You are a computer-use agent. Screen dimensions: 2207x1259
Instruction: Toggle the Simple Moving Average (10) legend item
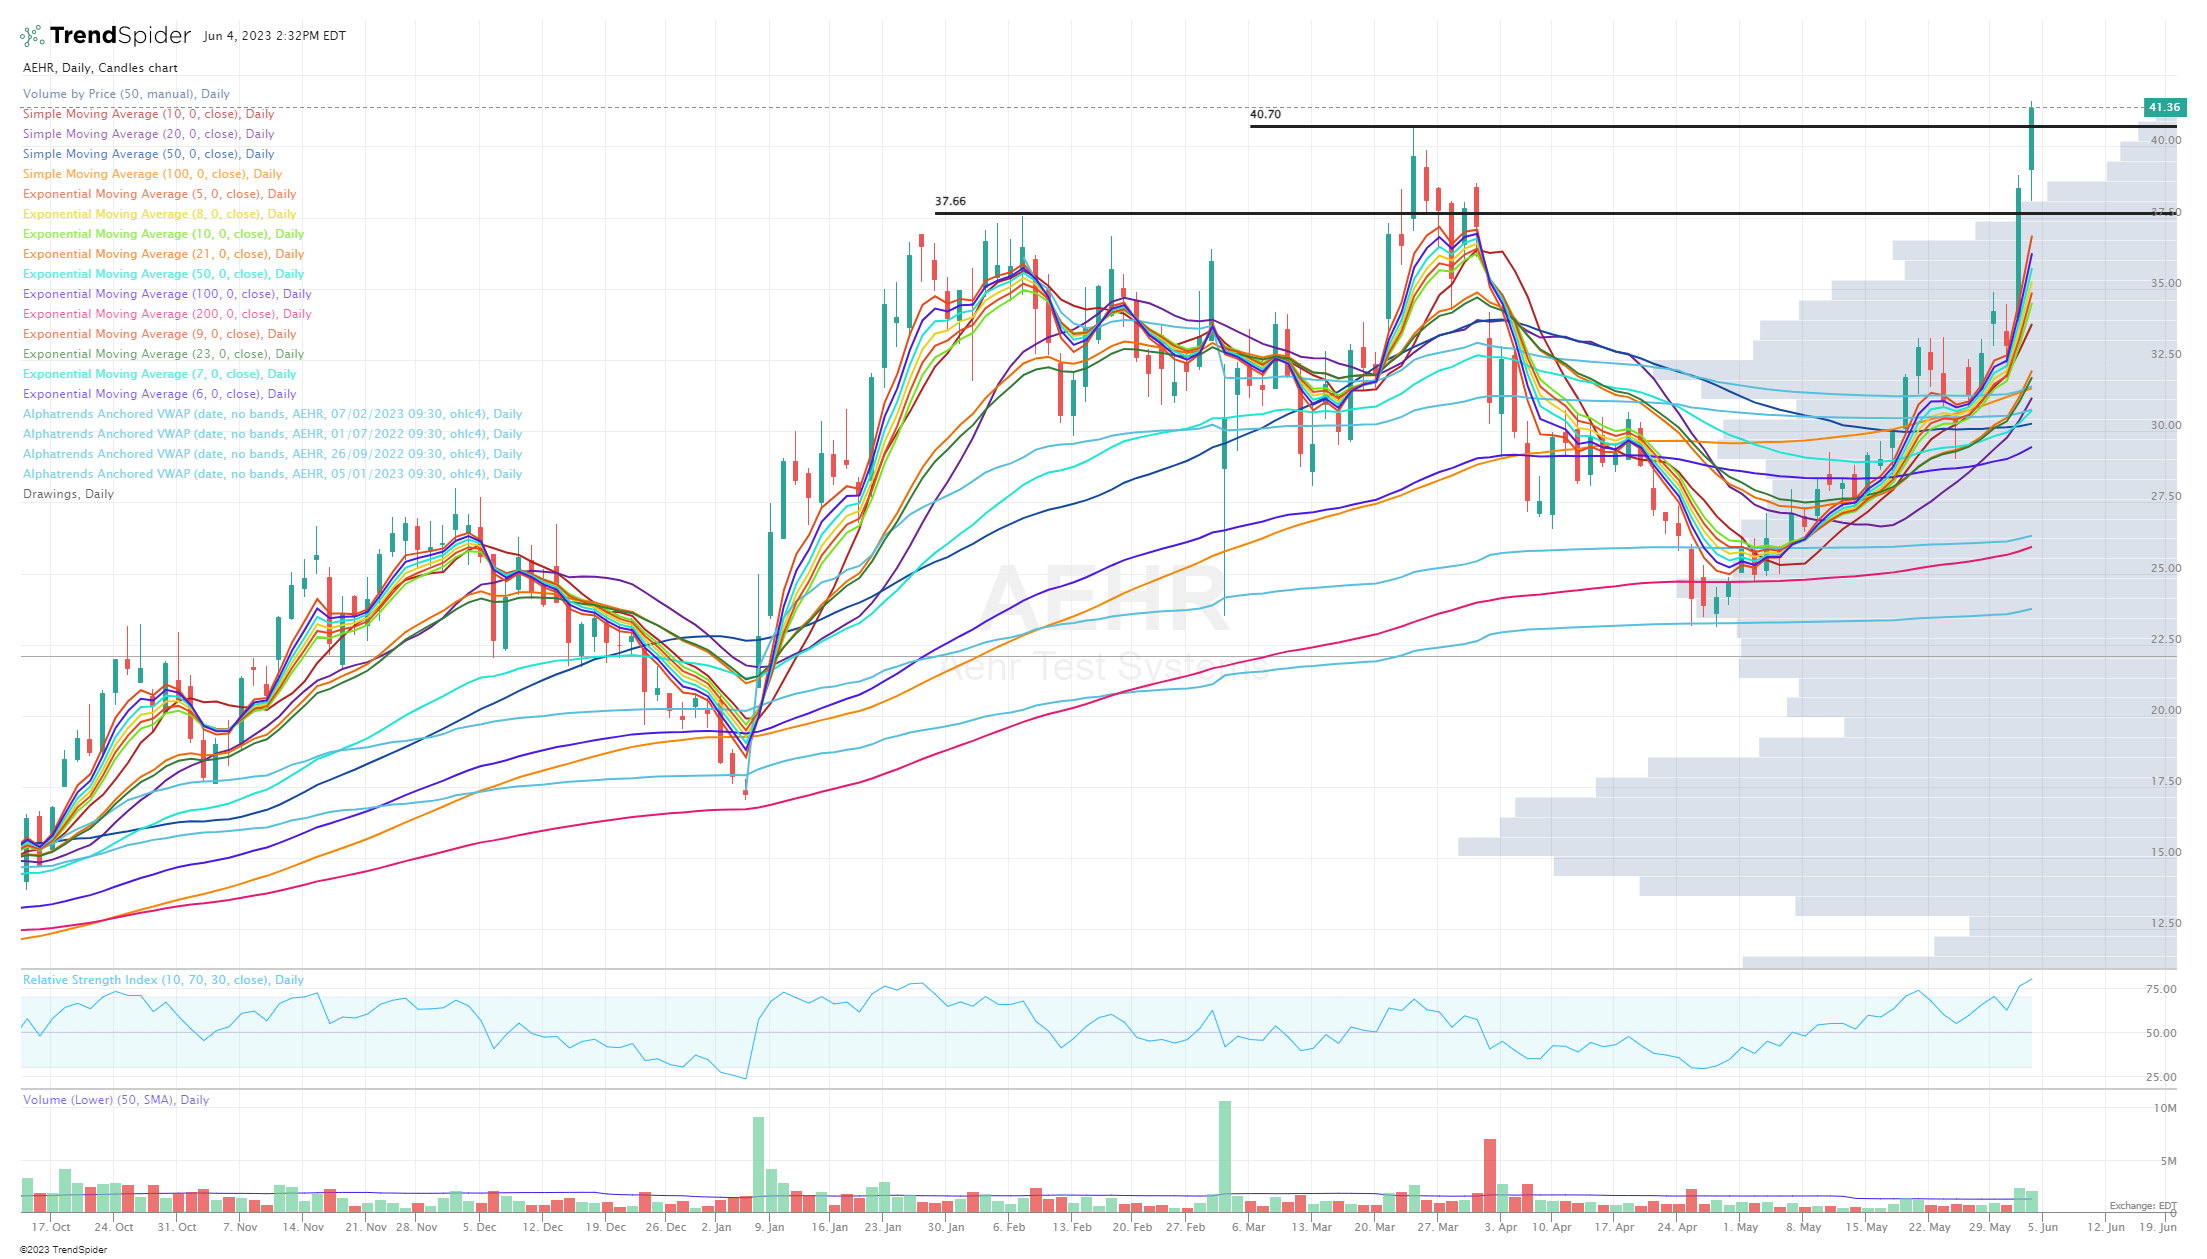pyautogui.click(x=148, y=113)
